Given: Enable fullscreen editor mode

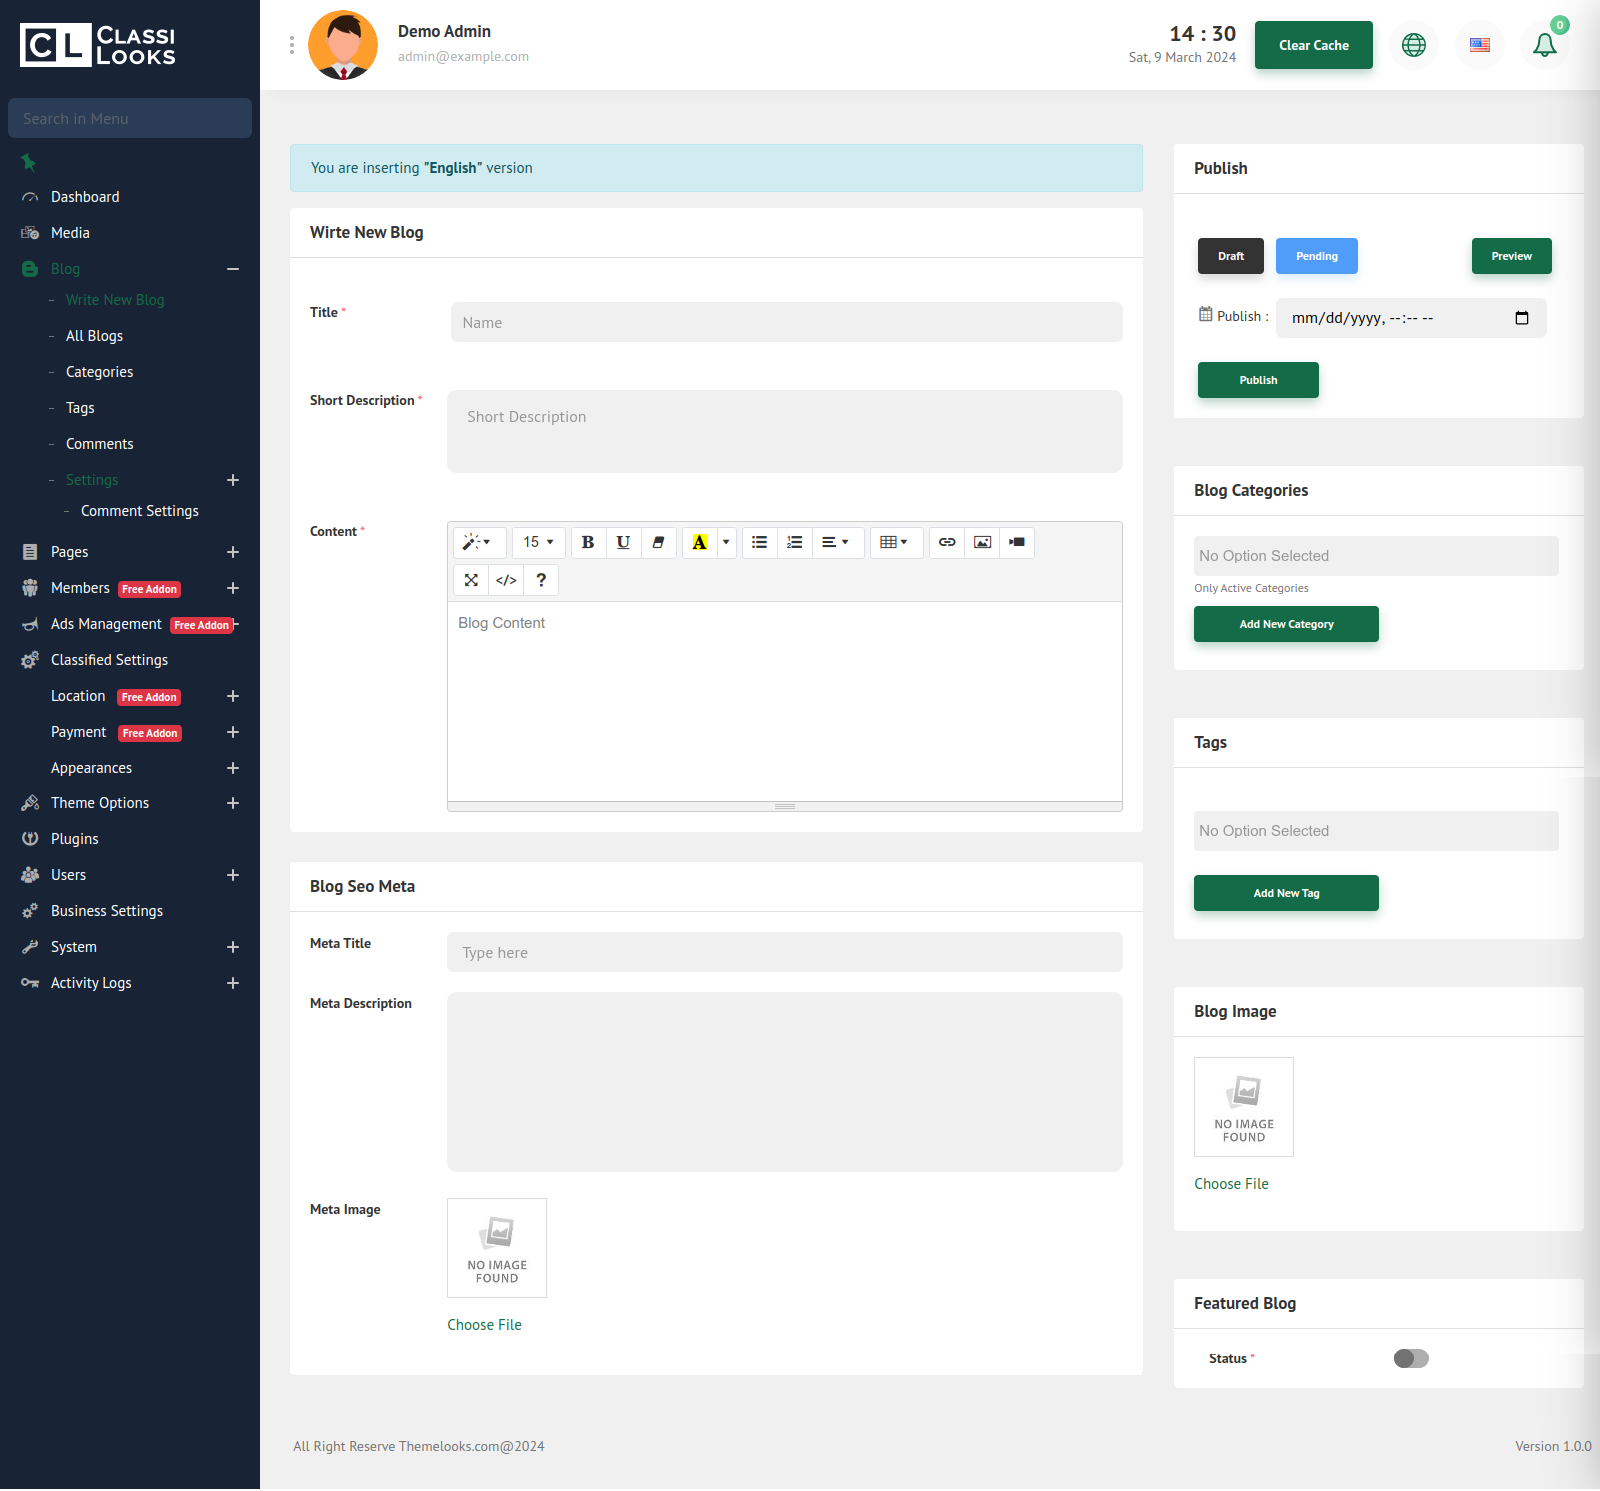Looking at the screenshot, I should point(471,580).
